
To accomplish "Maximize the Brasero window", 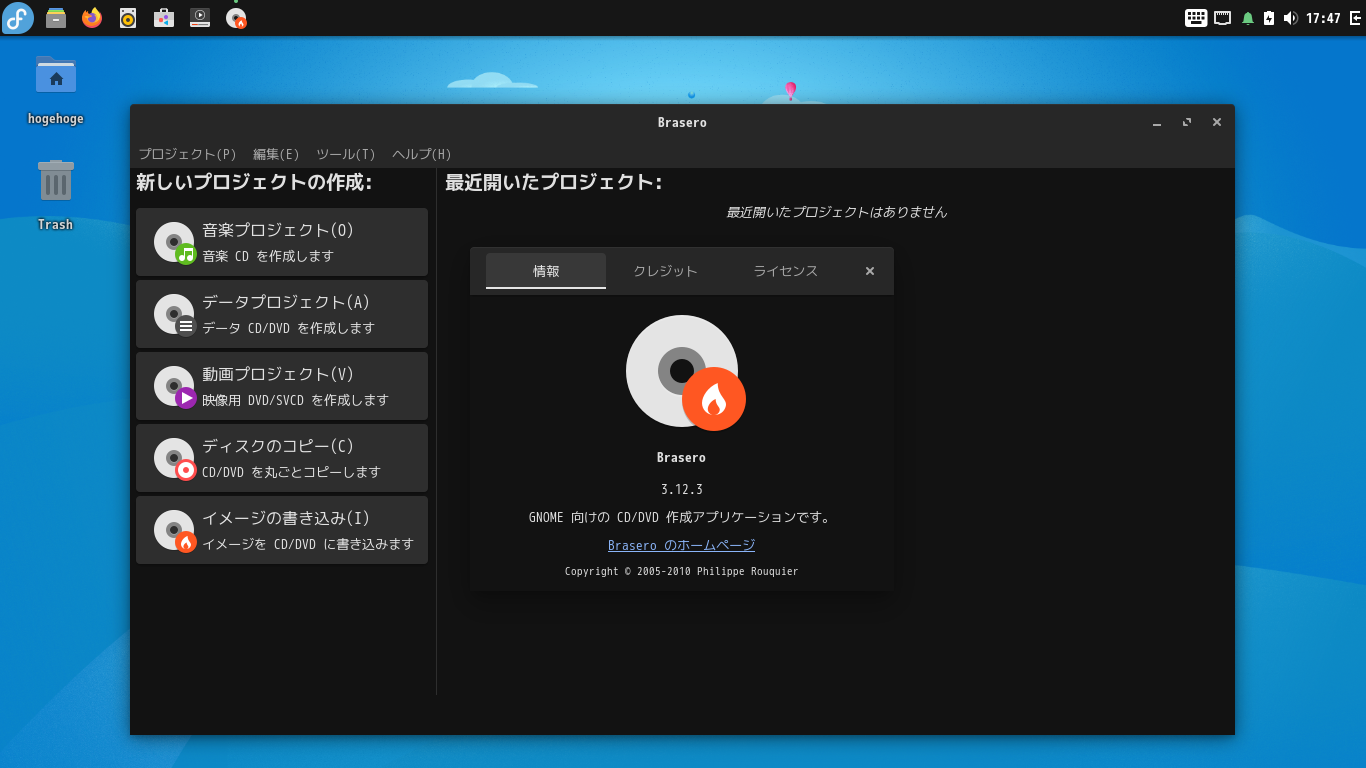I will tap(1187, 122).
